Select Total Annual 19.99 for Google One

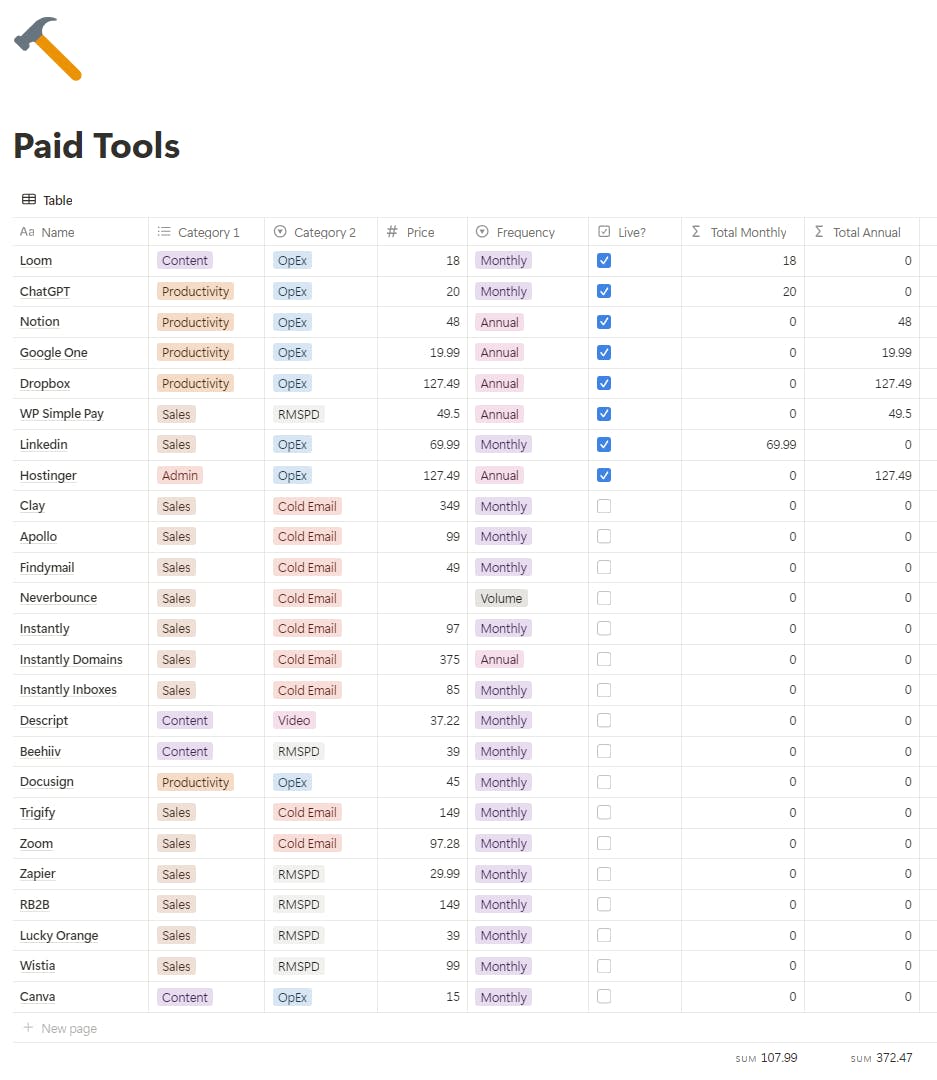[x=896, y=353]
